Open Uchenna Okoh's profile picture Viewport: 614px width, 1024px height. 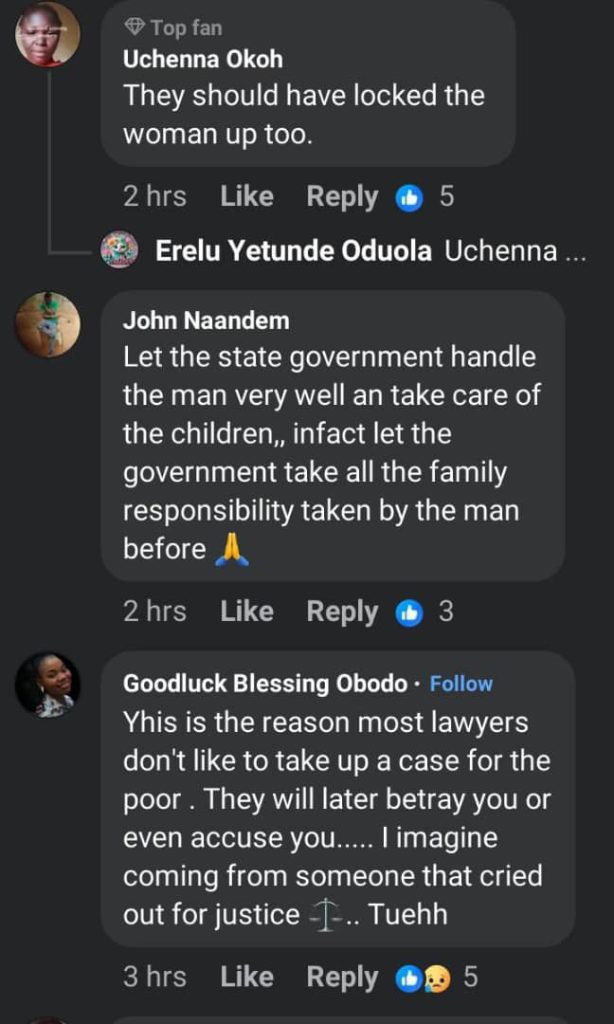pos(47,33)
